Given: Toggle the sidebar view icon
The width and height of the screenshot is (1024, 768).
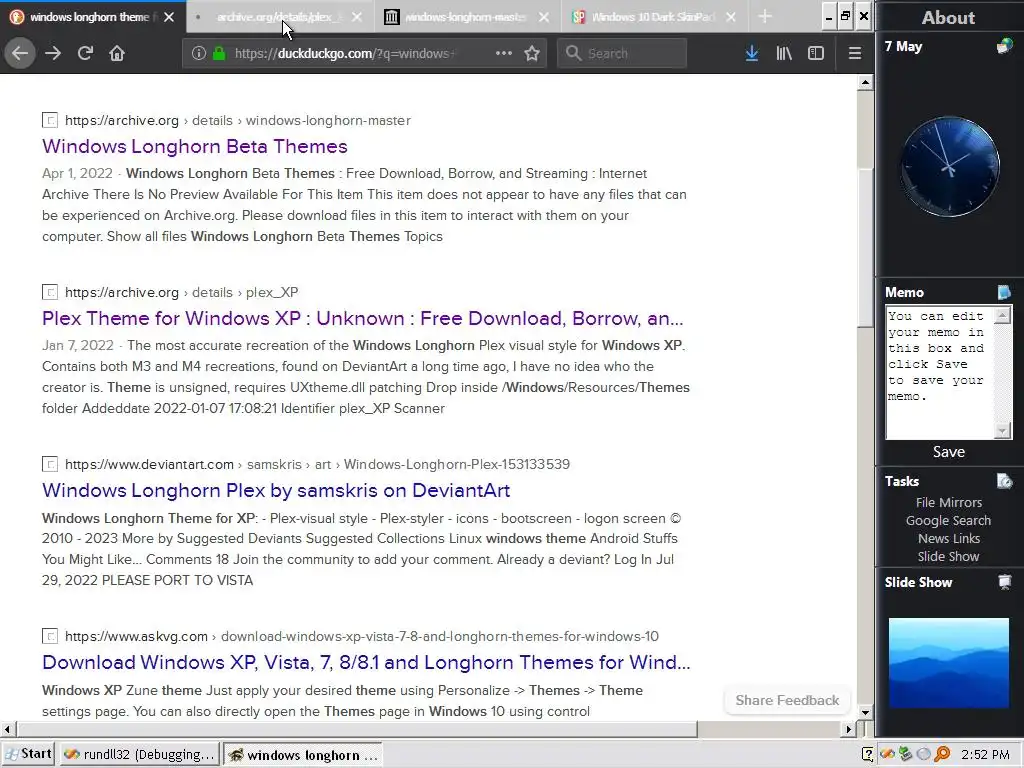Looking at the screenshot, I should tap(816, 53).
